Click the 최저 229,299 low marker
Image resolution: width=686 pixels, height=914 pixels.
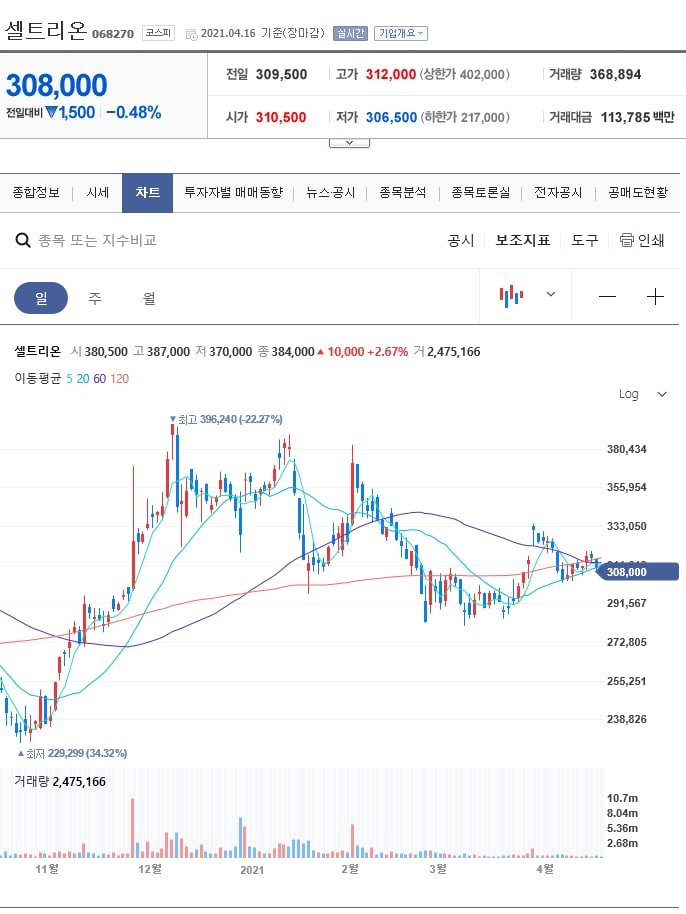tap(72, 753)
